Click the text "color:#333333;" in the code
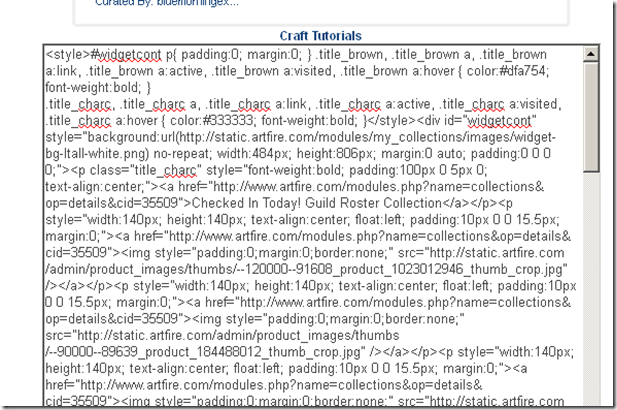 click(x=212, y=120)
